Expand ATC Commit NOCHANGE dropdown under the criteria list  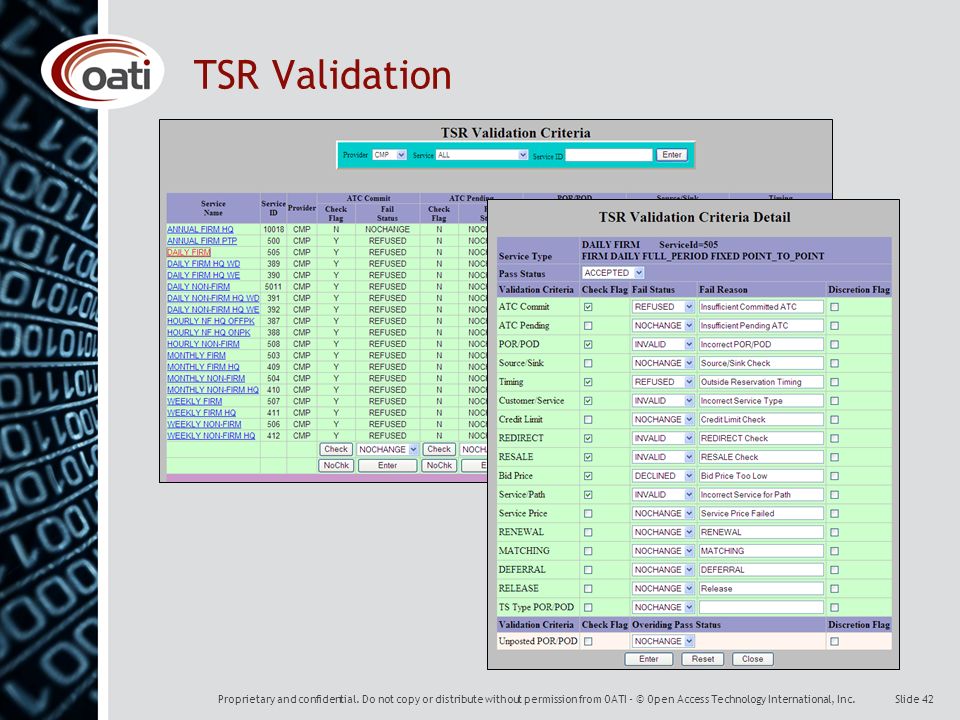click(388, 449)
